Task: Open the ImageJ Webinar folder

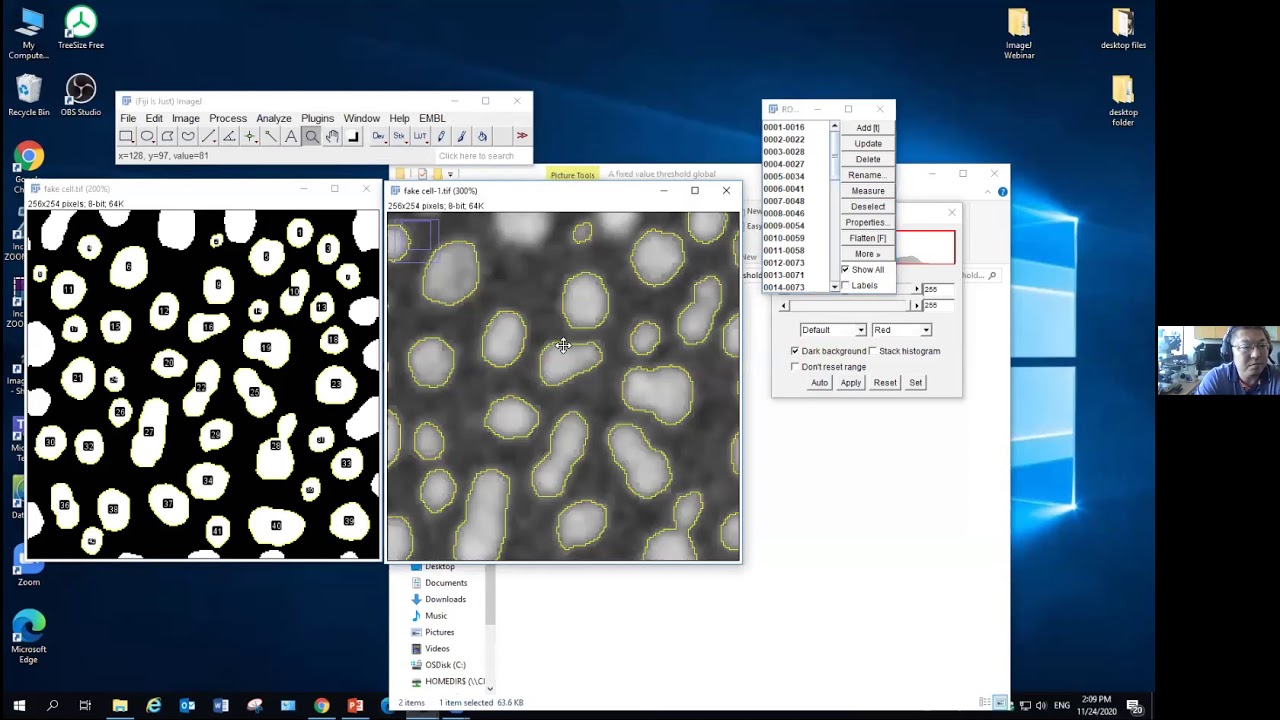Action: coord(1018,34)
